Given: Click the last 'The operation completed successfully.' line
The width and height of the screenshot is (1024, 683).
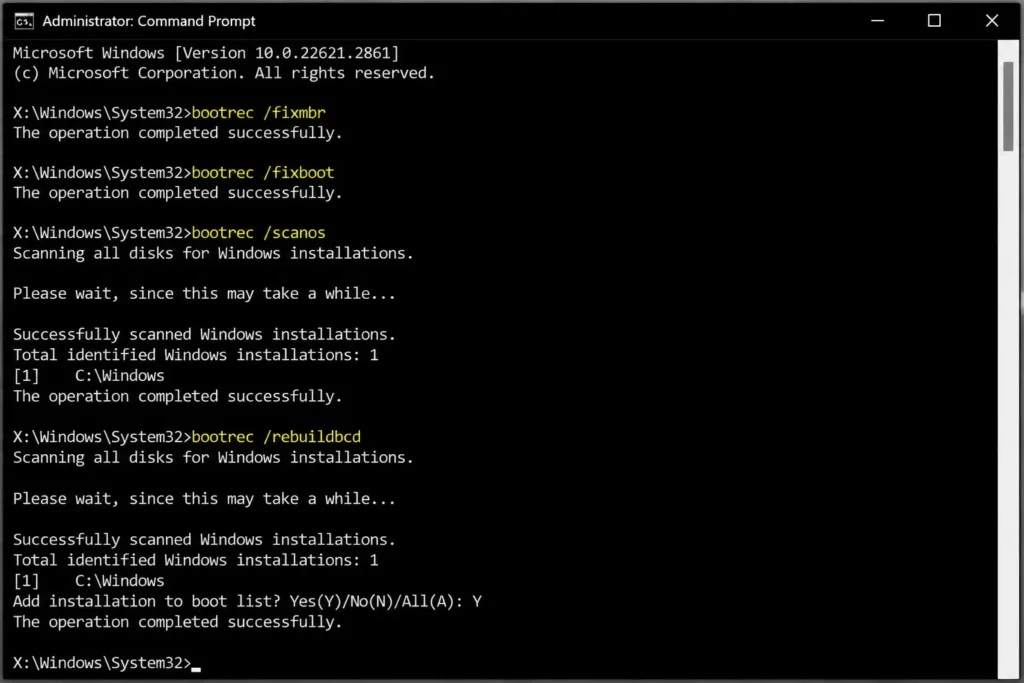Looking at the screenshot, I should pos(178,622).
